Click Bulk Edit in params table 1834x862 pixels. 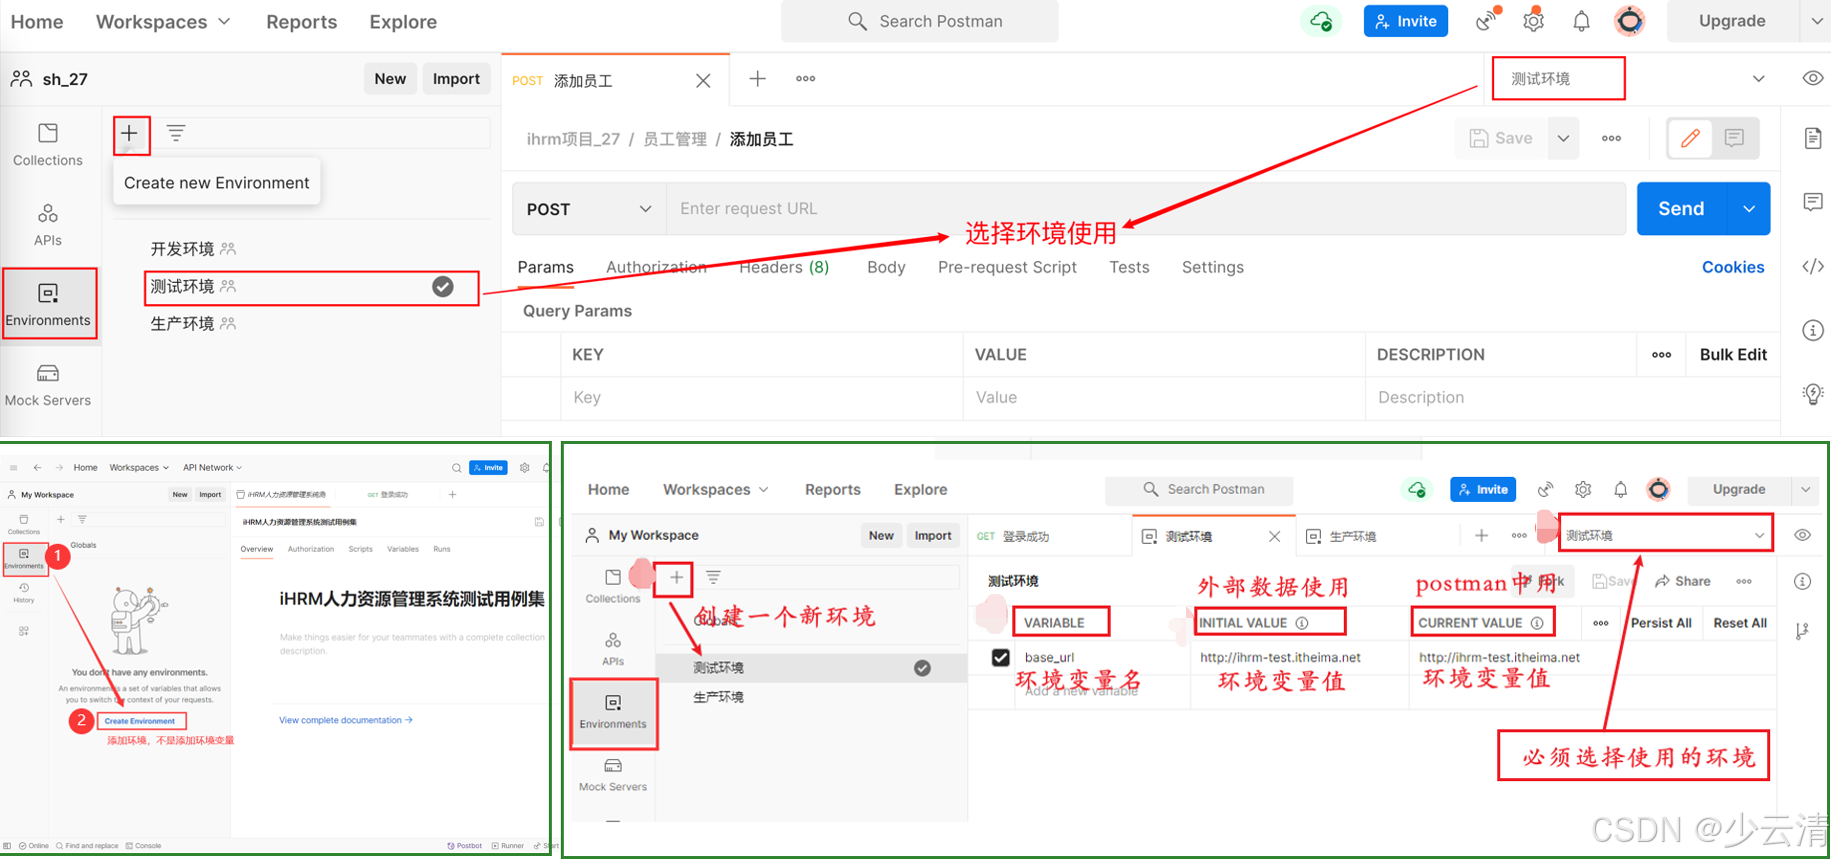pos(1732,354)
